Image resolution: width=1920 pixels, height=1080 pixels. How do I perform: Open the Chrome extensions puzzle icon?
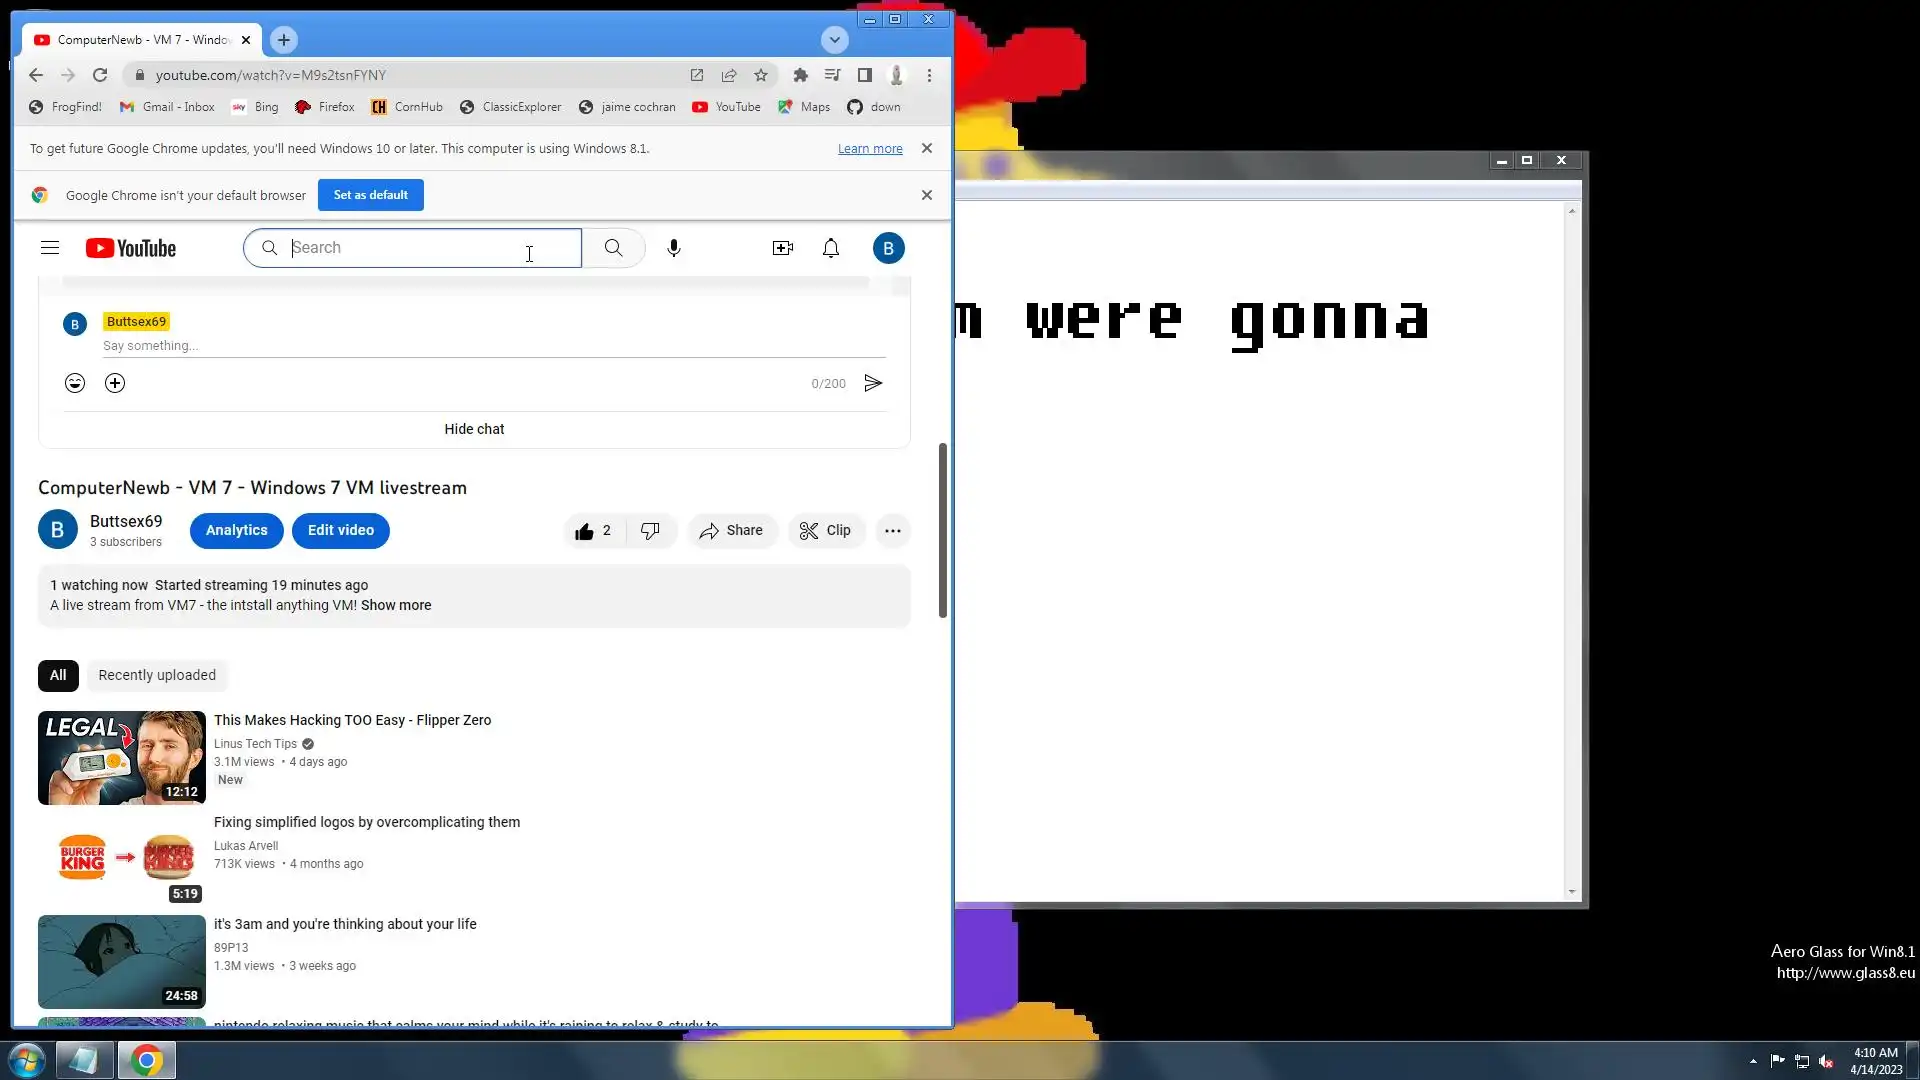click(x=800, y=75)
